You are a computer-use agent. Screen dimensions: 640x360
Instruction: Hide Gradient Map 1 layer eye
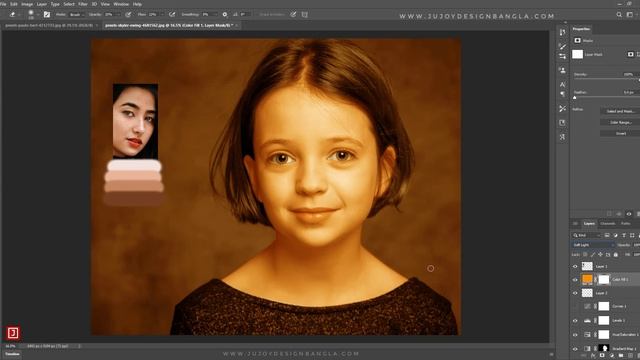(575, 349)
